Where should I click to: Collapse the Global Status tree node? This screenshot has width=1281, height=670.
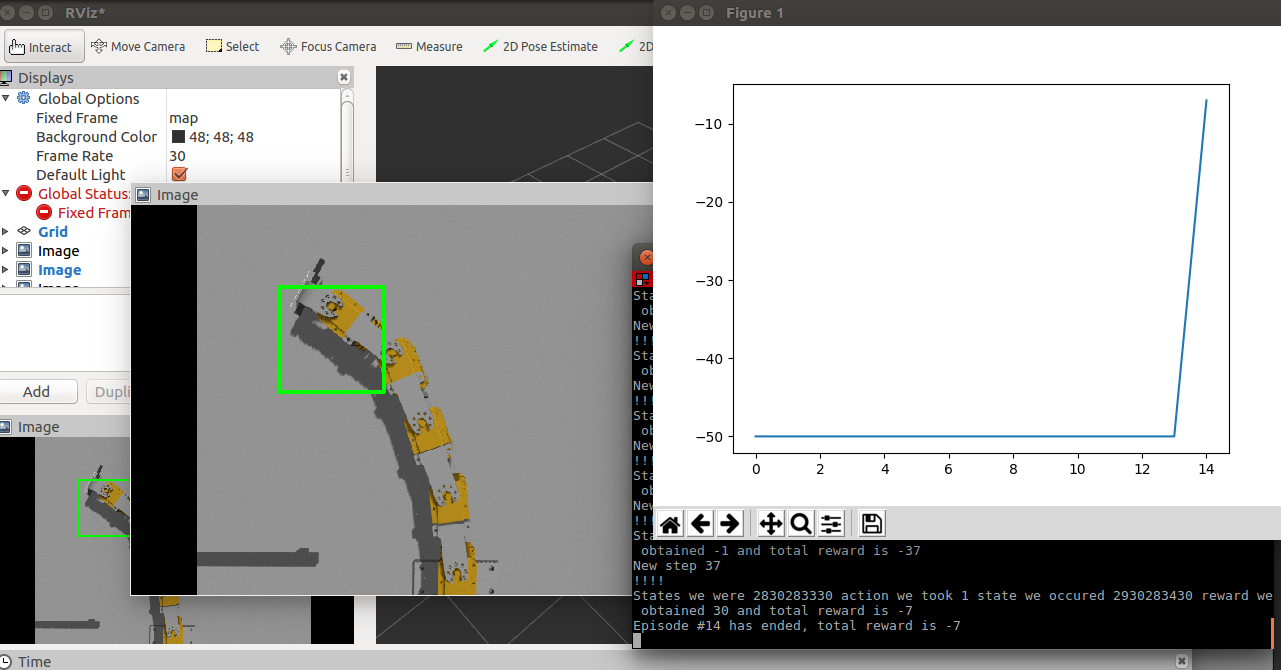[6, 193]
